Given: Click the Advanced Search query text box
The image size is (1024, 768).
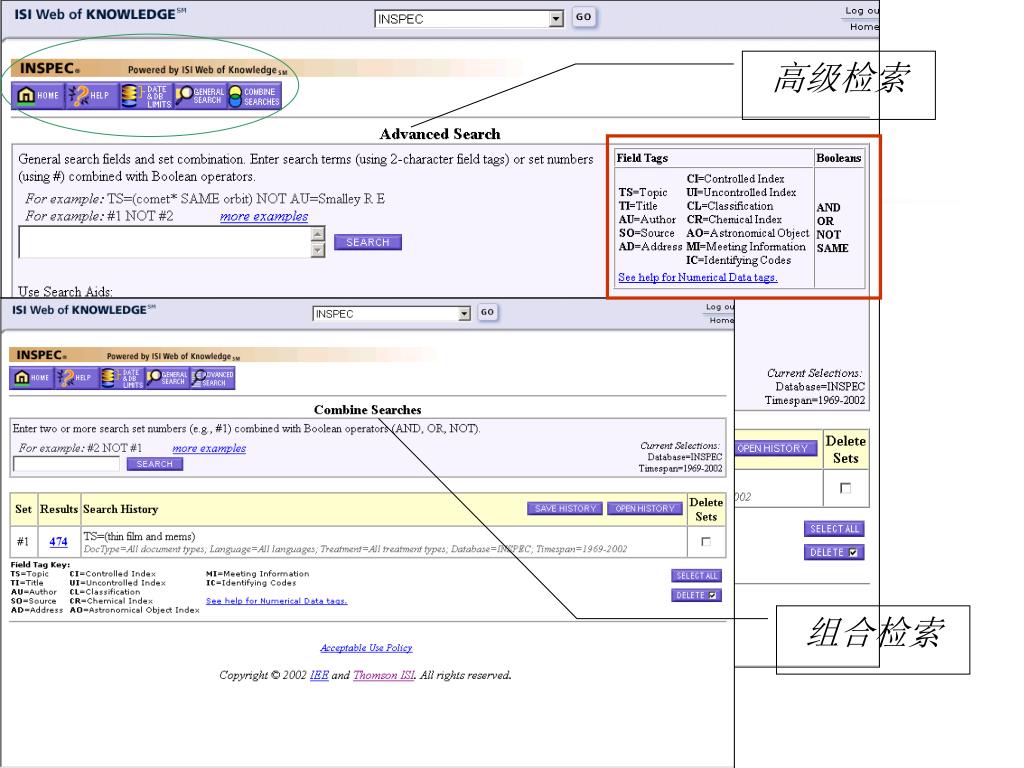Looking at the screenshot, I should (x=165, y=242).
